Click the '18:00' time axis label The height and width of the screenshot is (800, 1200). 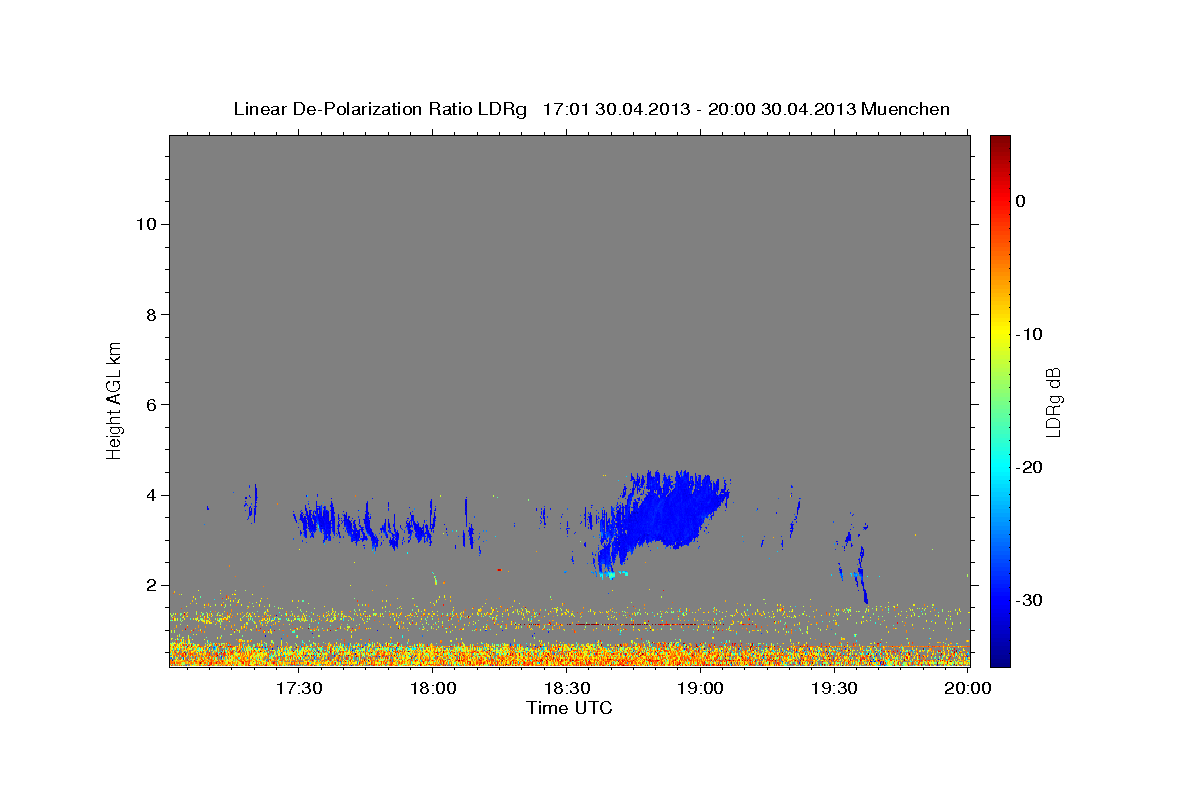point(433,689)
